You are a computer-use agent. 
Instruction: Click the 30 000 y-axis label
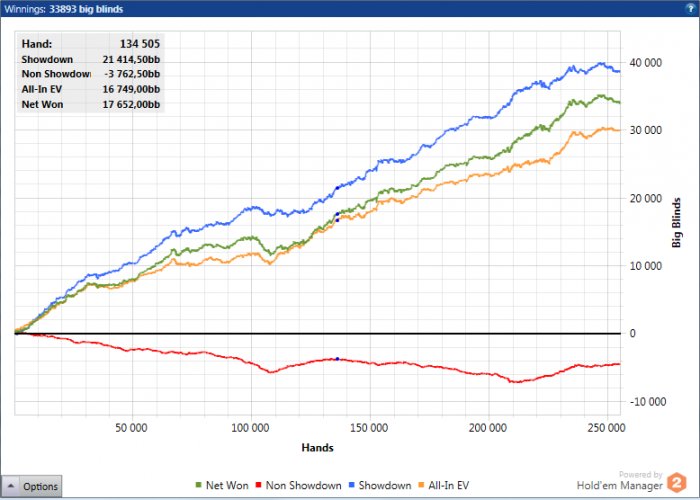(x=646, y=130)
